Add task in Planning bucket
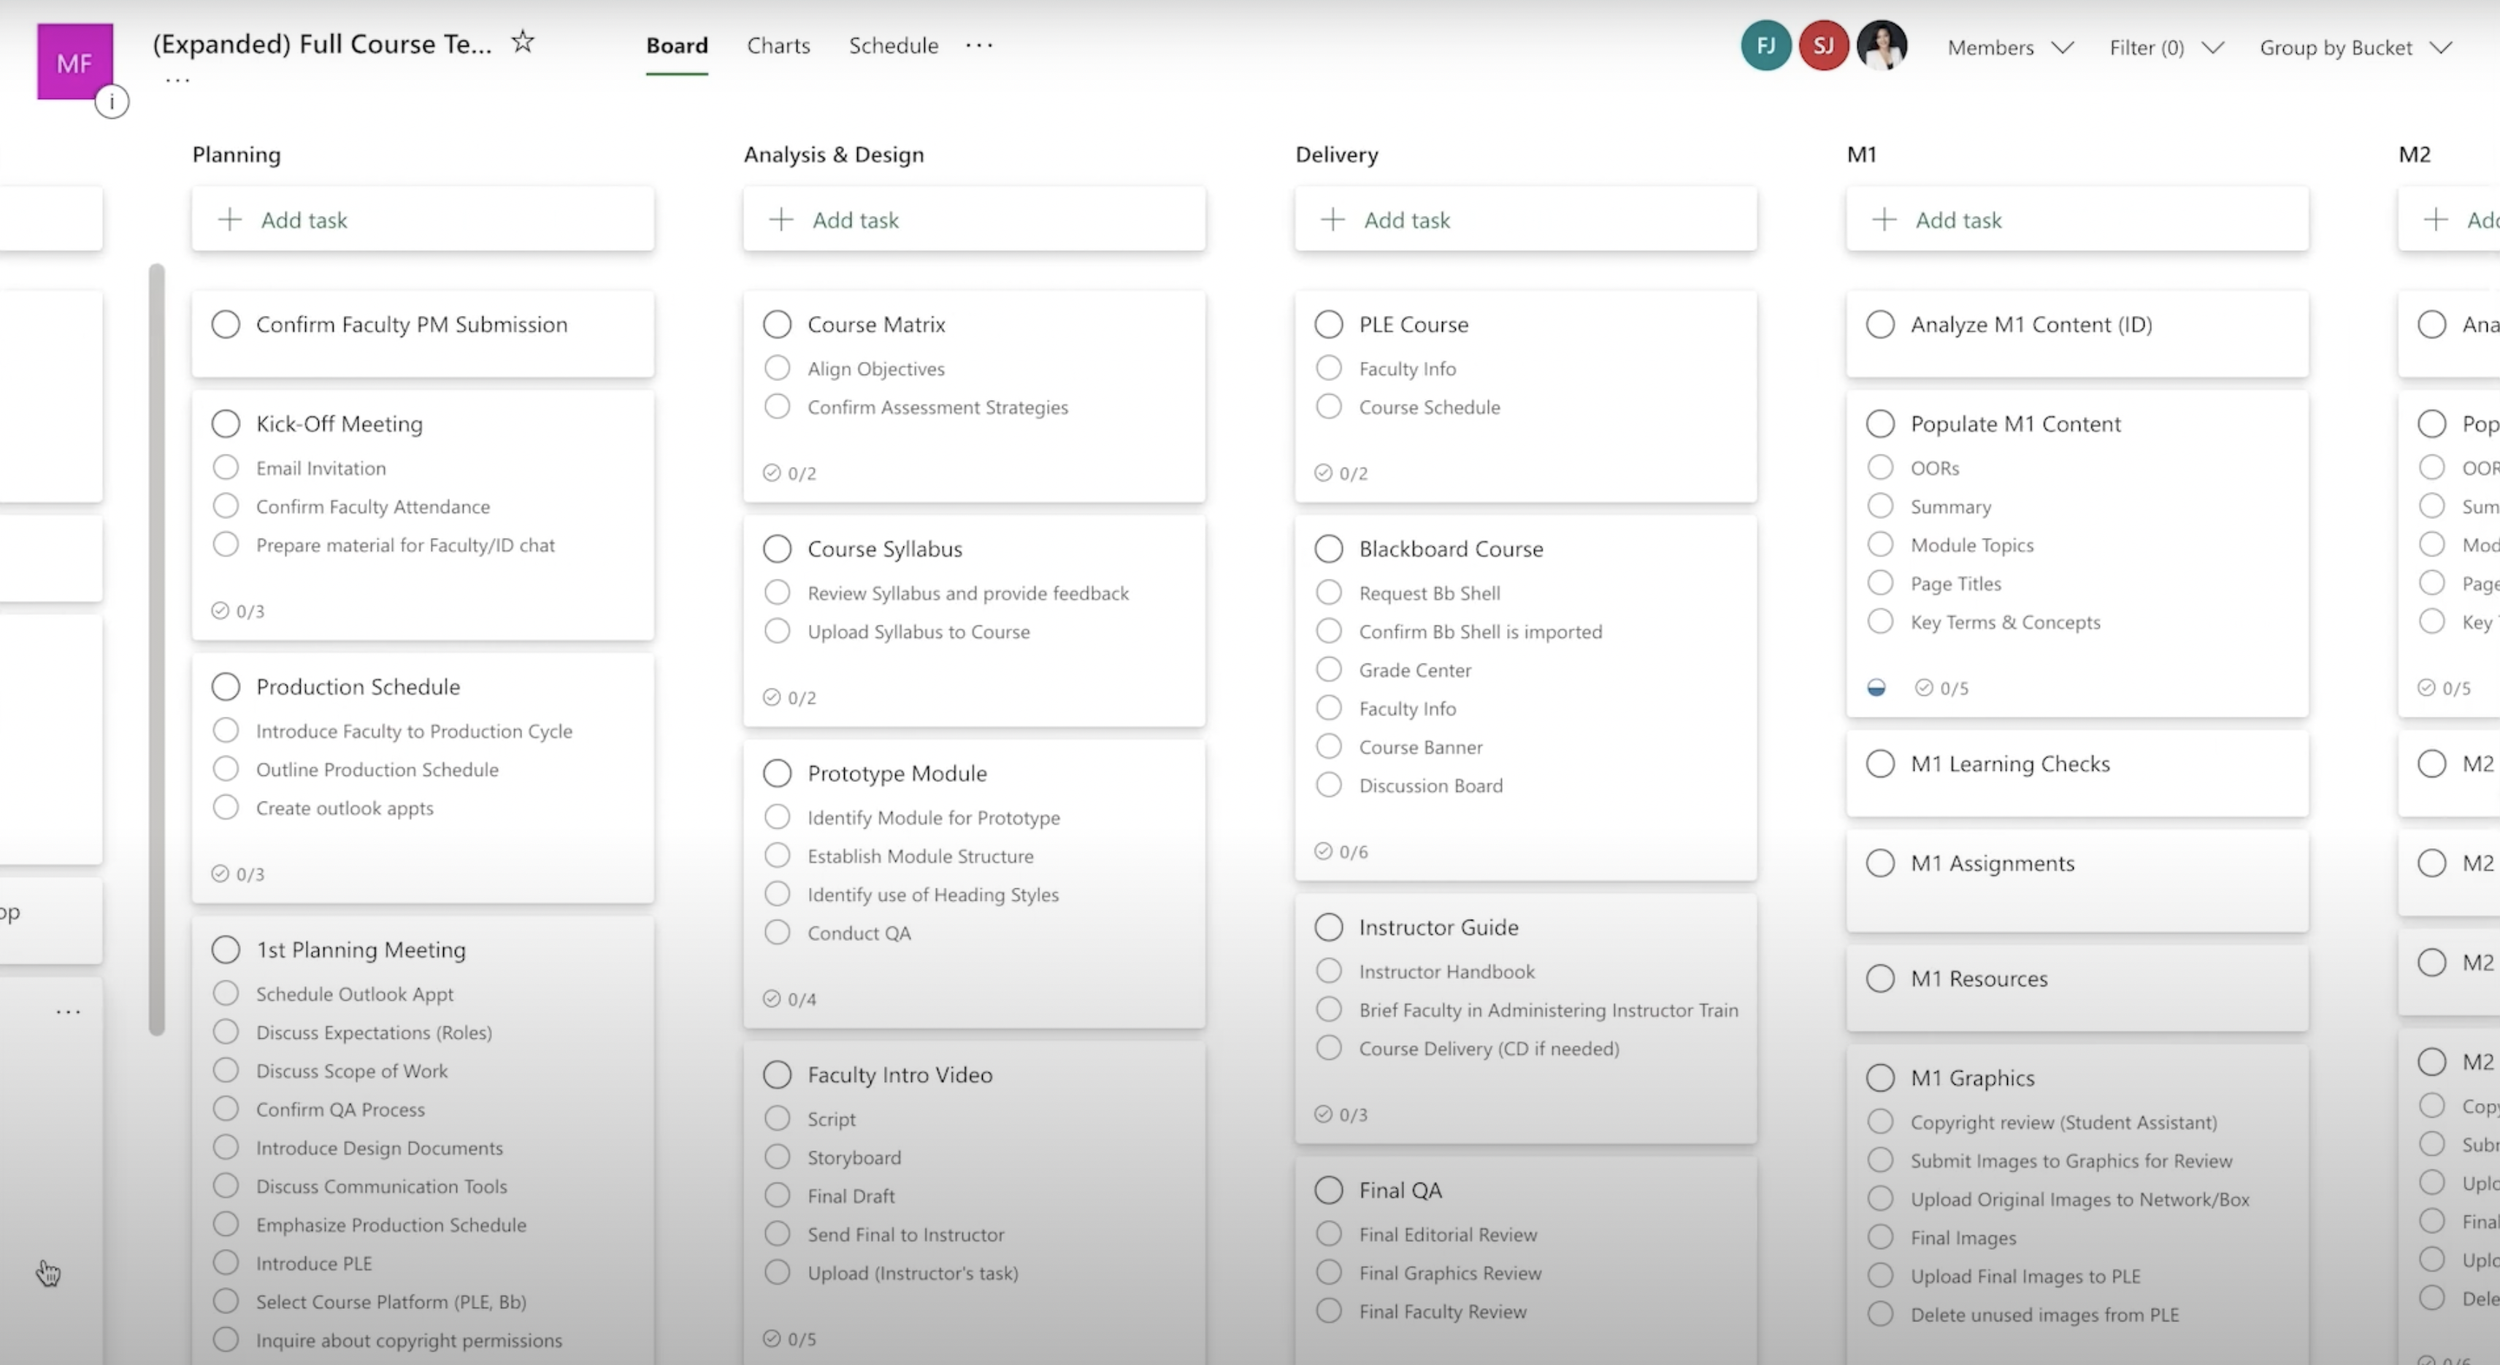This screenshot has height=1365, width=2500. [x=423, y=219]
